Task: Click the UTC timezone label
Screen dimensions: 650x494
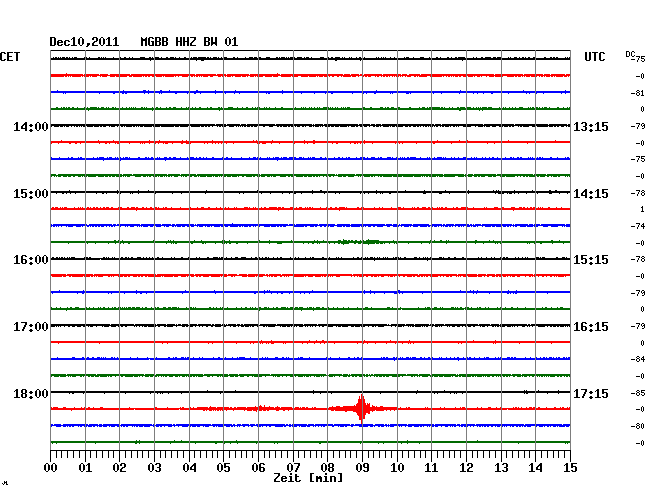Action: click(x=594, y=57)
